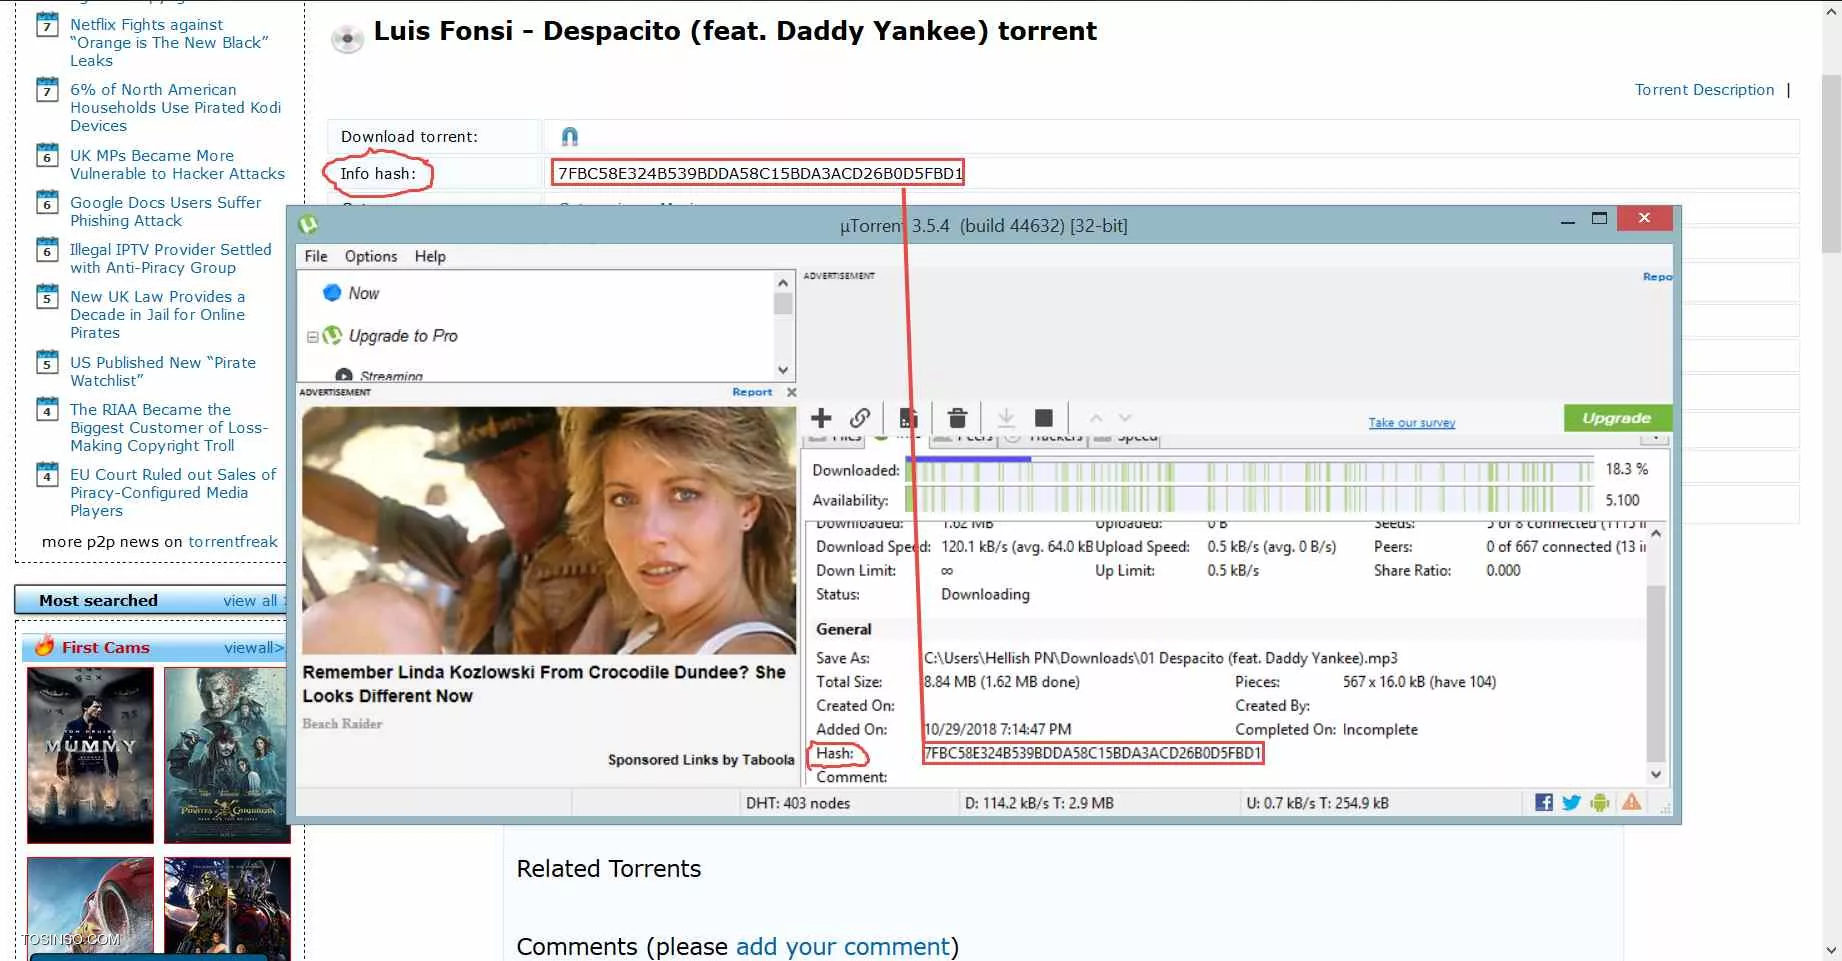Click the Start Torrent download arrow icon
Screen dimensions: 1842x961
tap(1006, 418)
